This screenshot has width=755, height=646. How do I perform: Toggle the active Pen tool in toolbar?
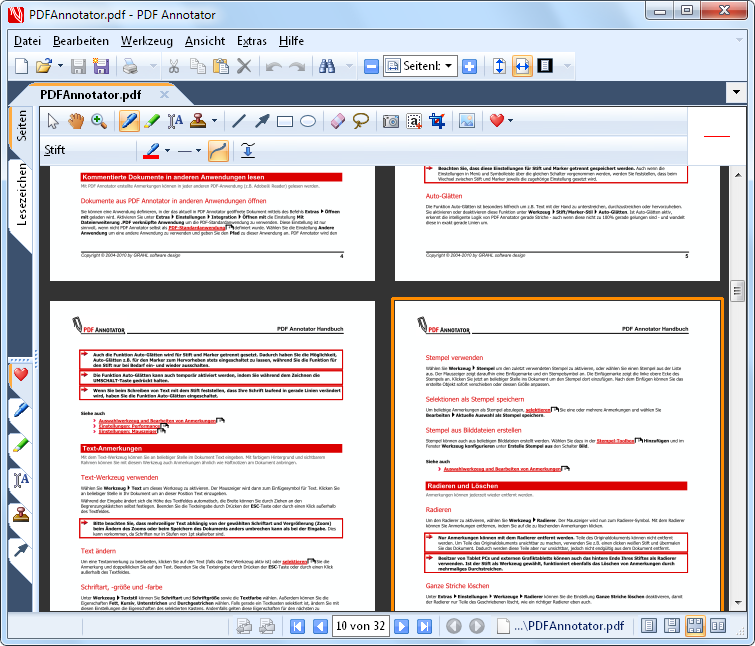[129, 121]
